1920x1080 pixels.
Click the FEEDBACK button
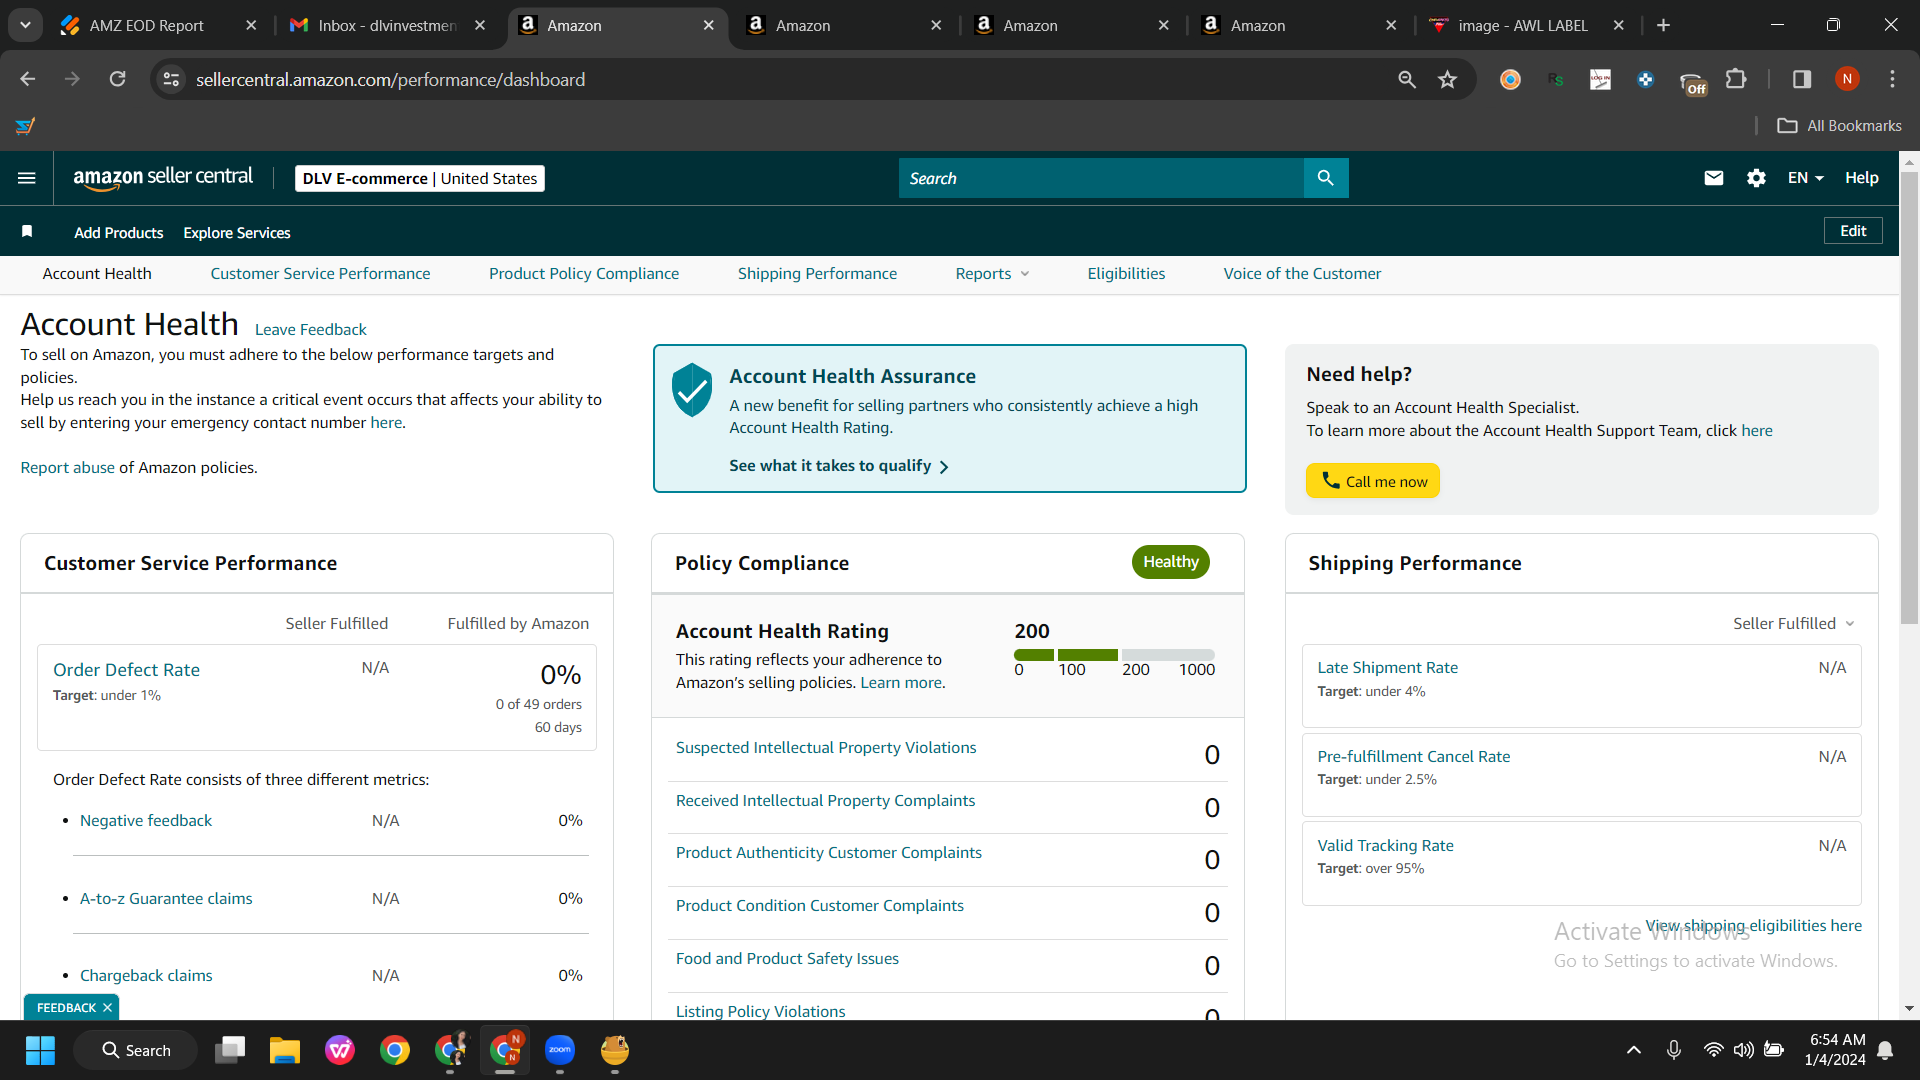(x=66, y=1008)
